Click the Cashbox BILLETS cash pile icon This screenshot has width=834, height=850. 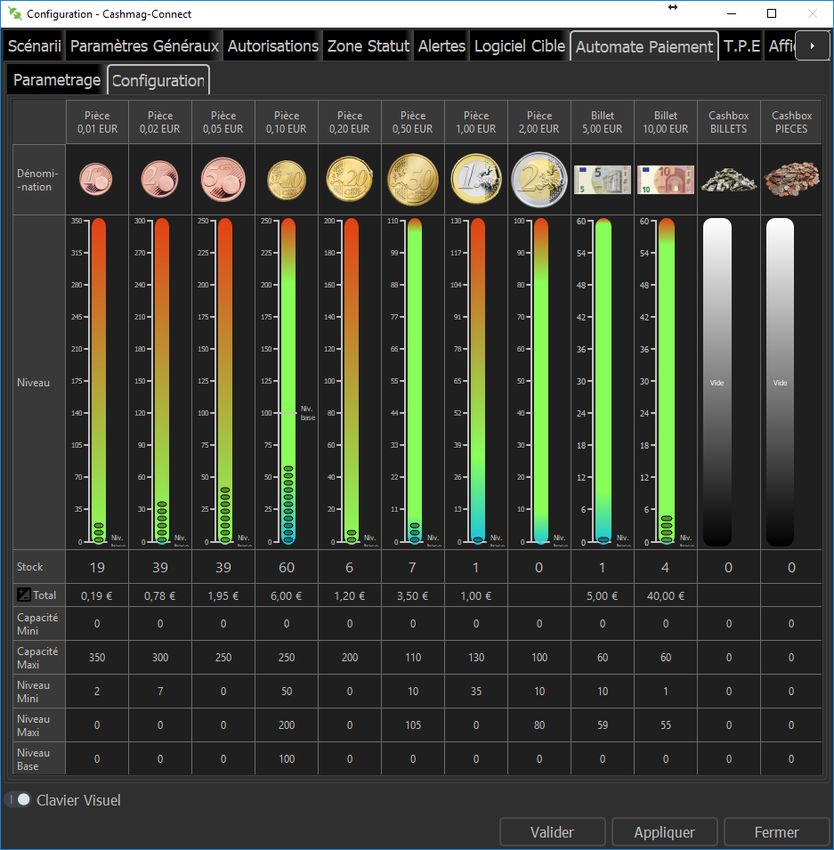[x=728, y=180]
